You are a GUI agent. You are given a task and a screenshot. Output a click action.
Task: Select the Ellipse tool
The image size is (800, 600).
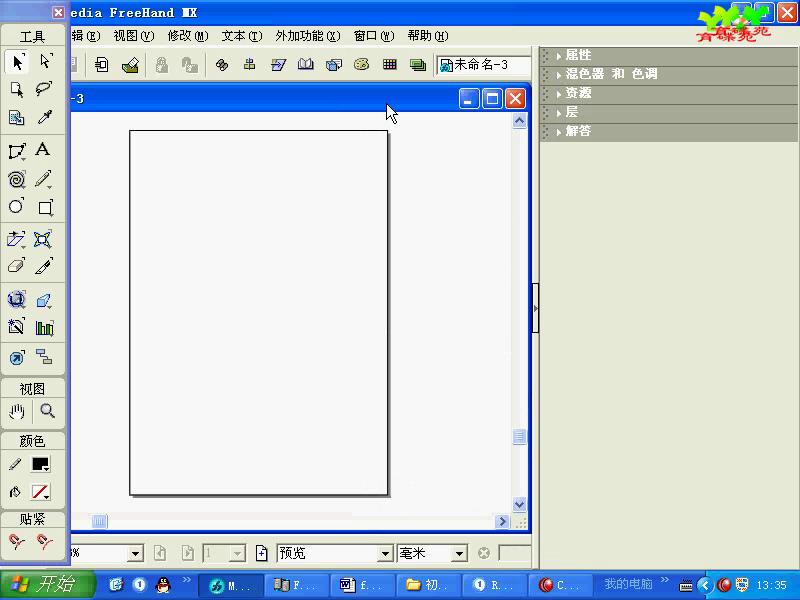coord(16,206)
